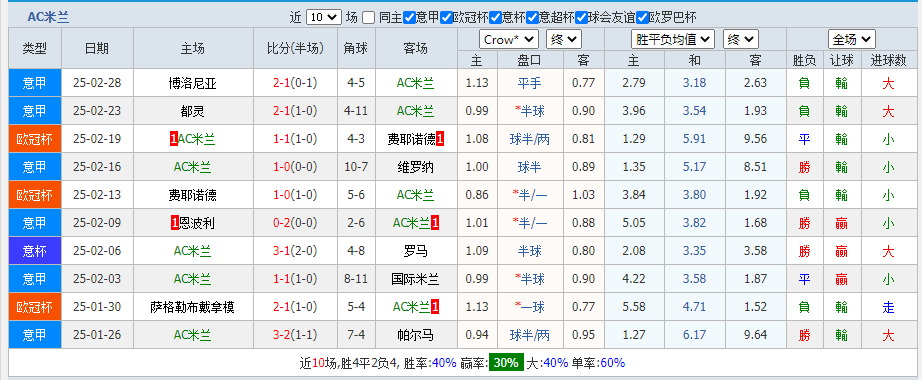Click the green 30% win-rate badge
The height and width of the screenshot is (380, 922).
pos(506,362)
